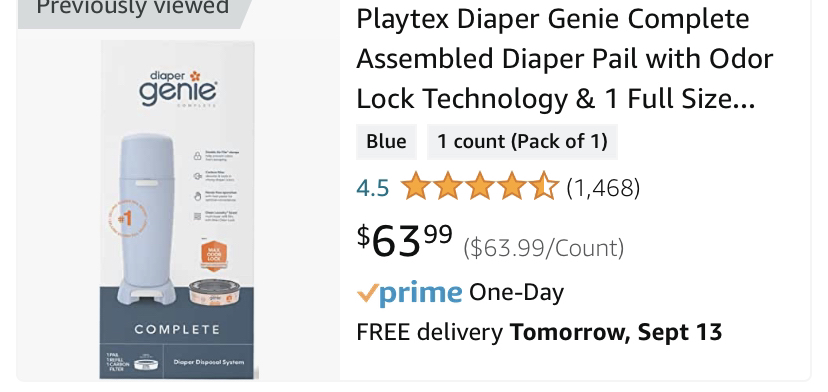Viewport: 828px width, 392px height.
Task: Click the FREE delivery Tomorrow, Sept 13 text
Action: click(x=539, y=332)
